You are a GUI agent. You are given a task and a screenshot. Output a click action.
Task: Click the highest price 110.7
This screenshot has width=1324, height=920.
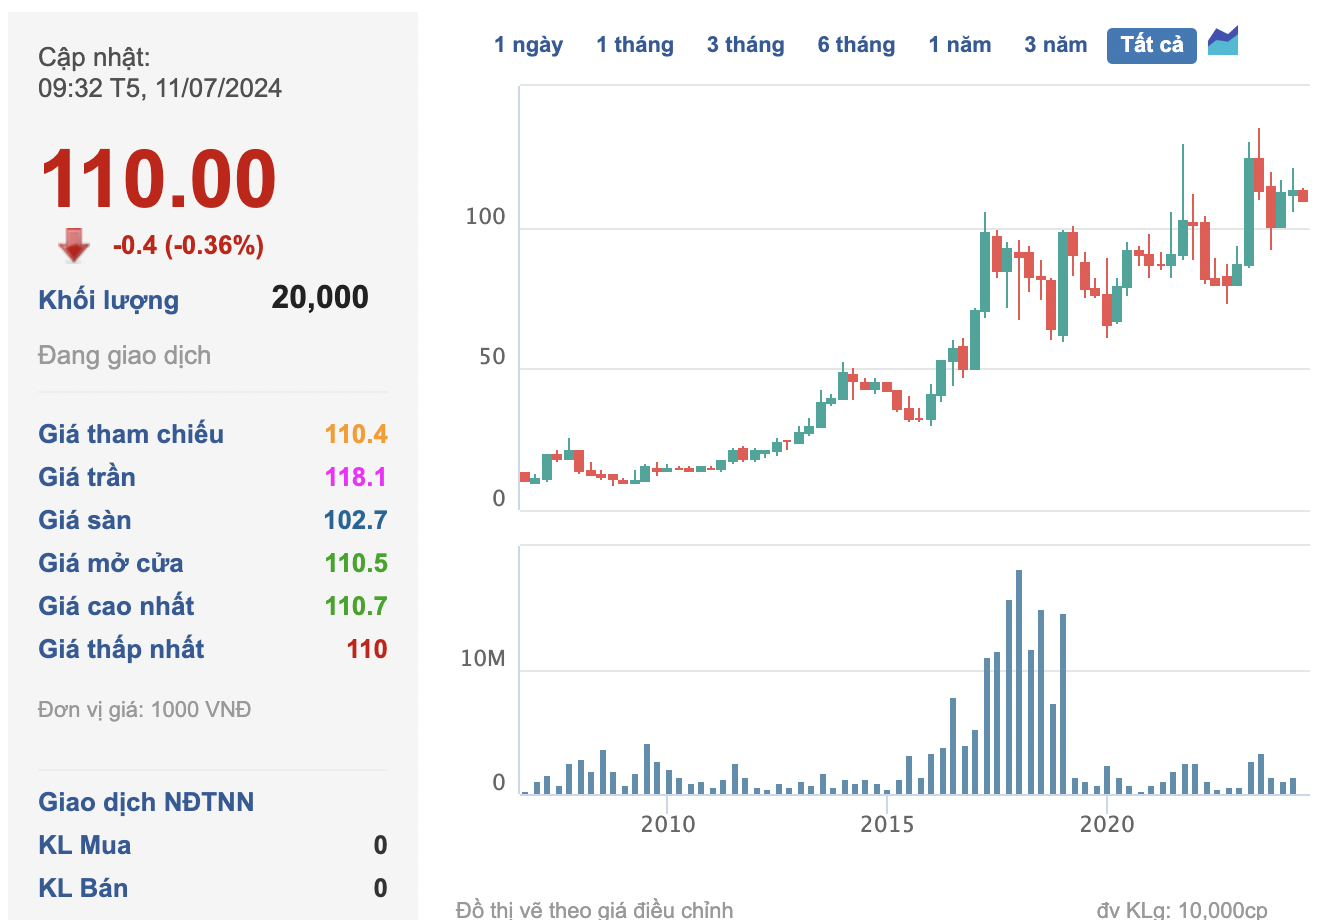[356, 606]
